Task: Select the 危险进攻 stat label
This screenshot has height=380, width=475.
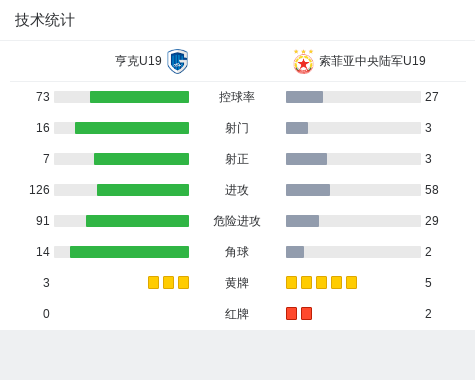Action: point(237,221)
